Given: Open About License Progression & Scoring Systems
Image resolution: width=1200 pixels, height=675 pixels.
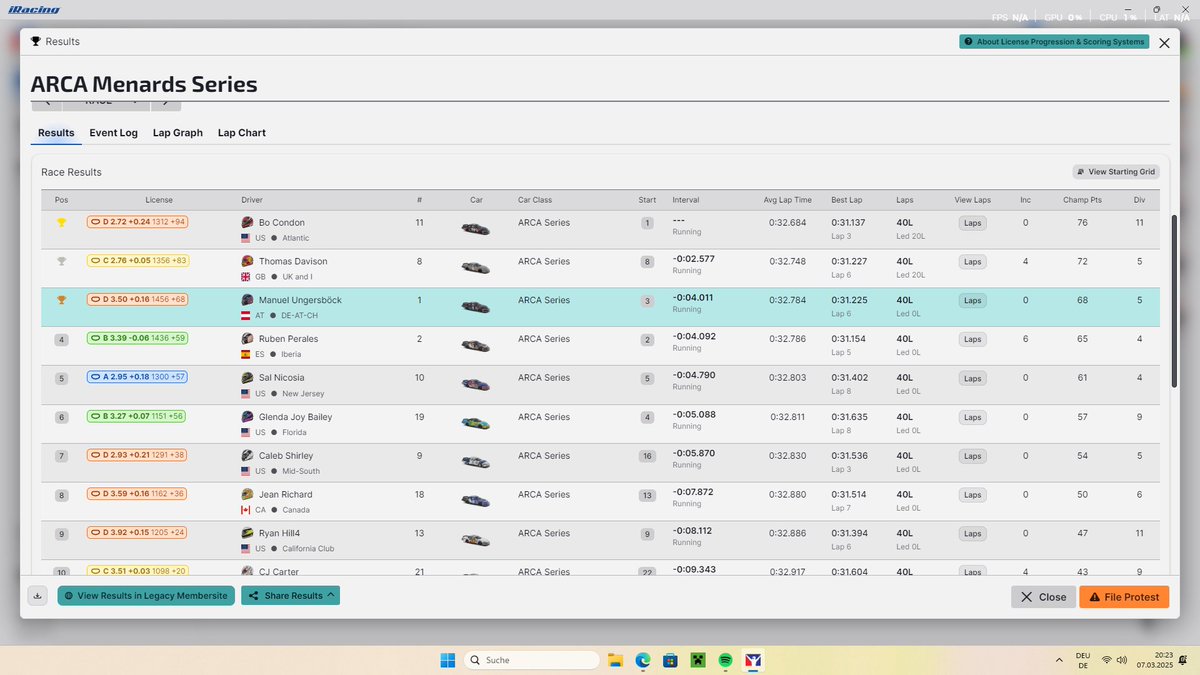Looking at the screenshot, I should pos(1053,42).
